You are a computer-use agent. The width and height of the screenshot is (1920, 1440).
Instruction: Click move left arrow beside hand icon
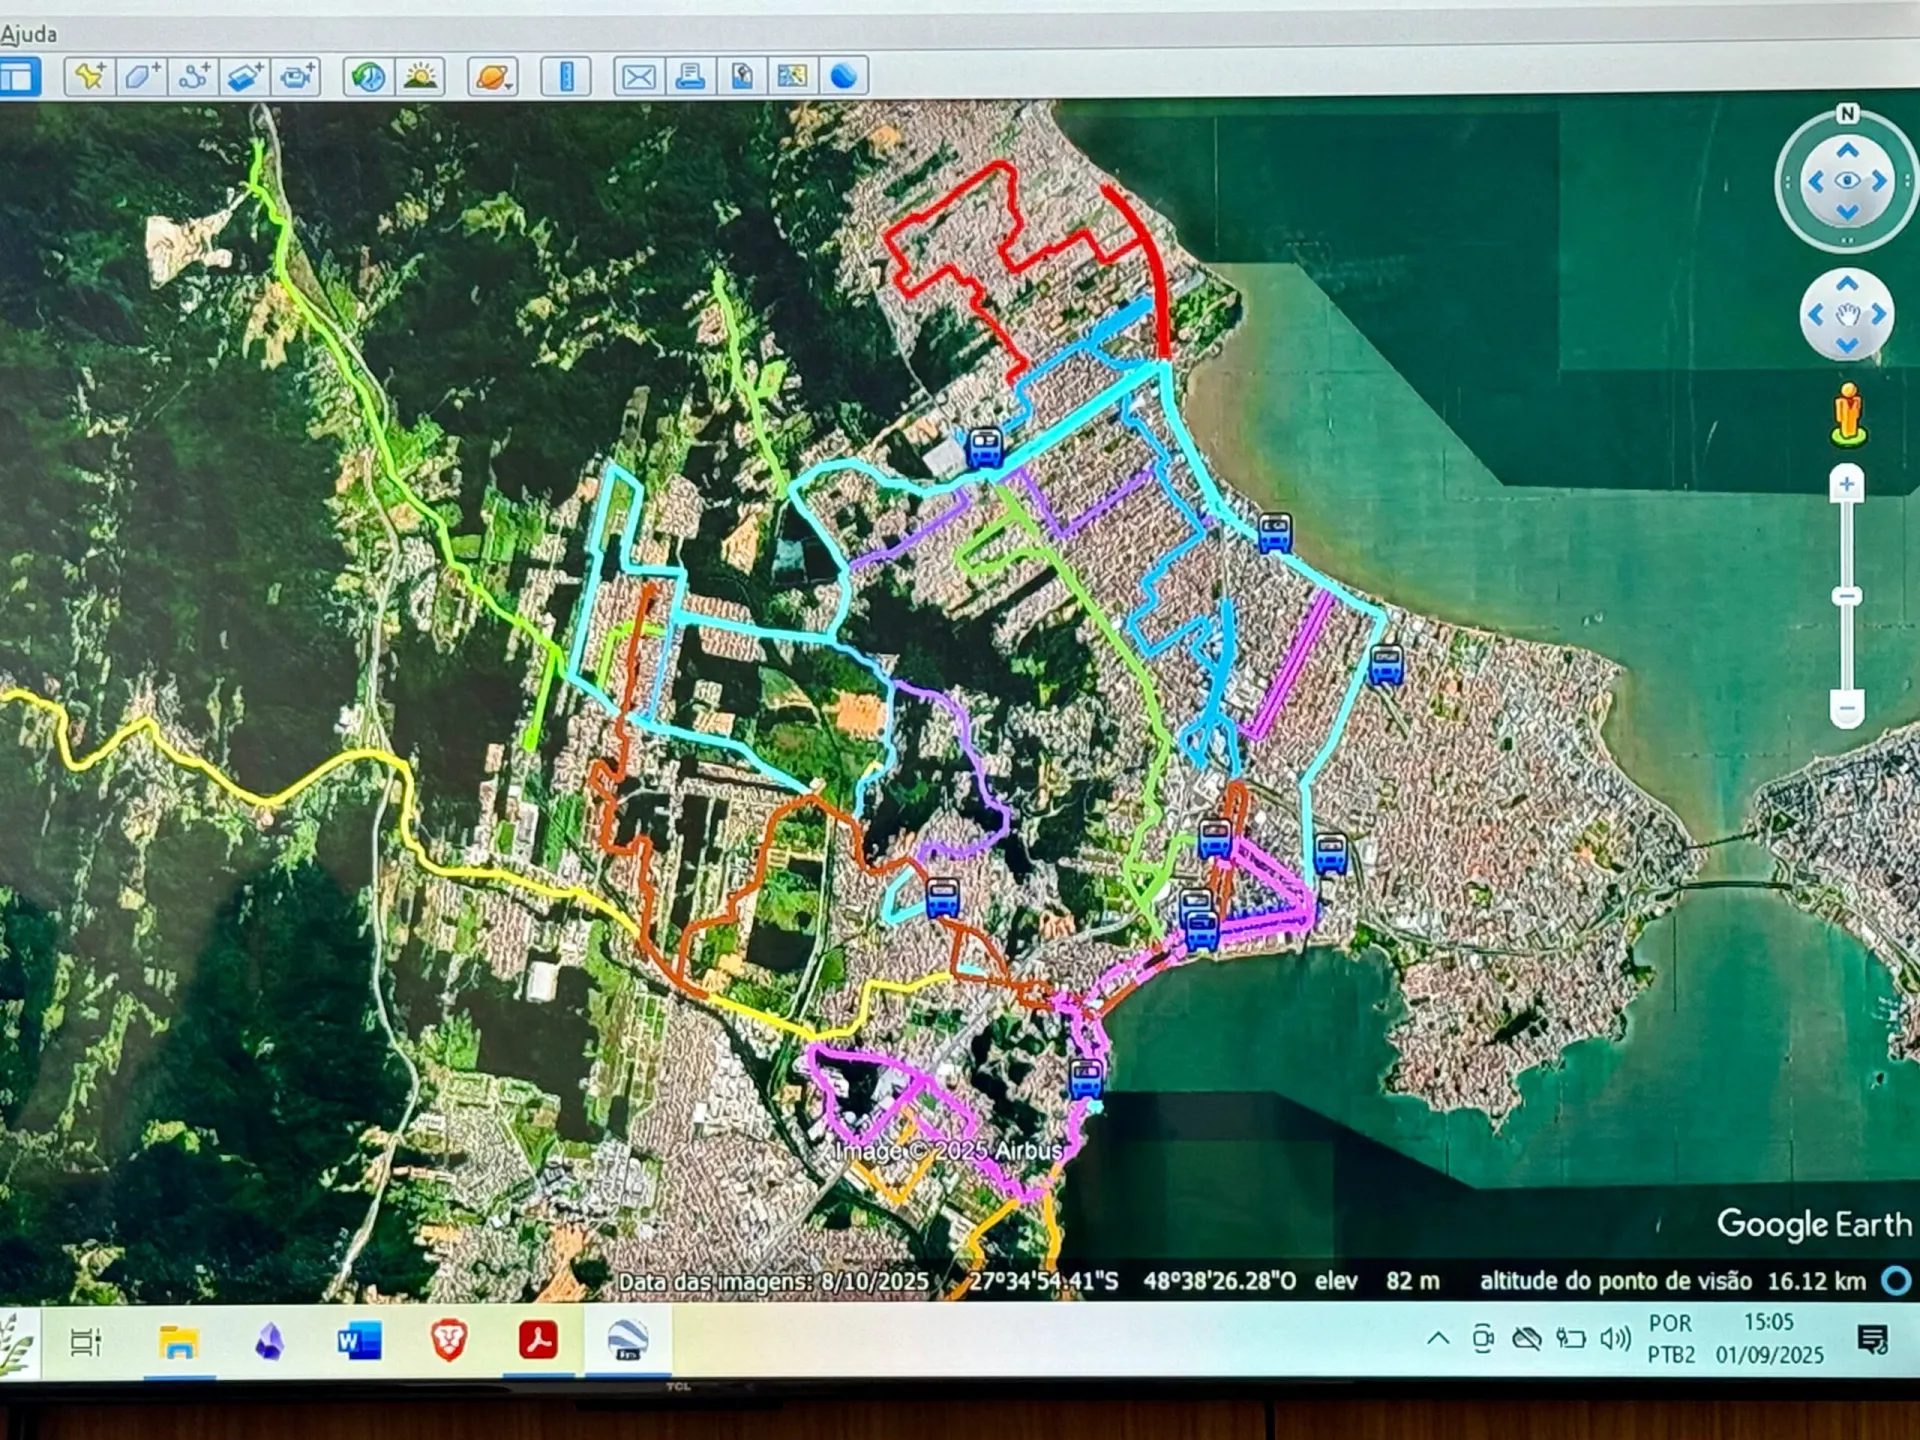(x=1816, y=315)
